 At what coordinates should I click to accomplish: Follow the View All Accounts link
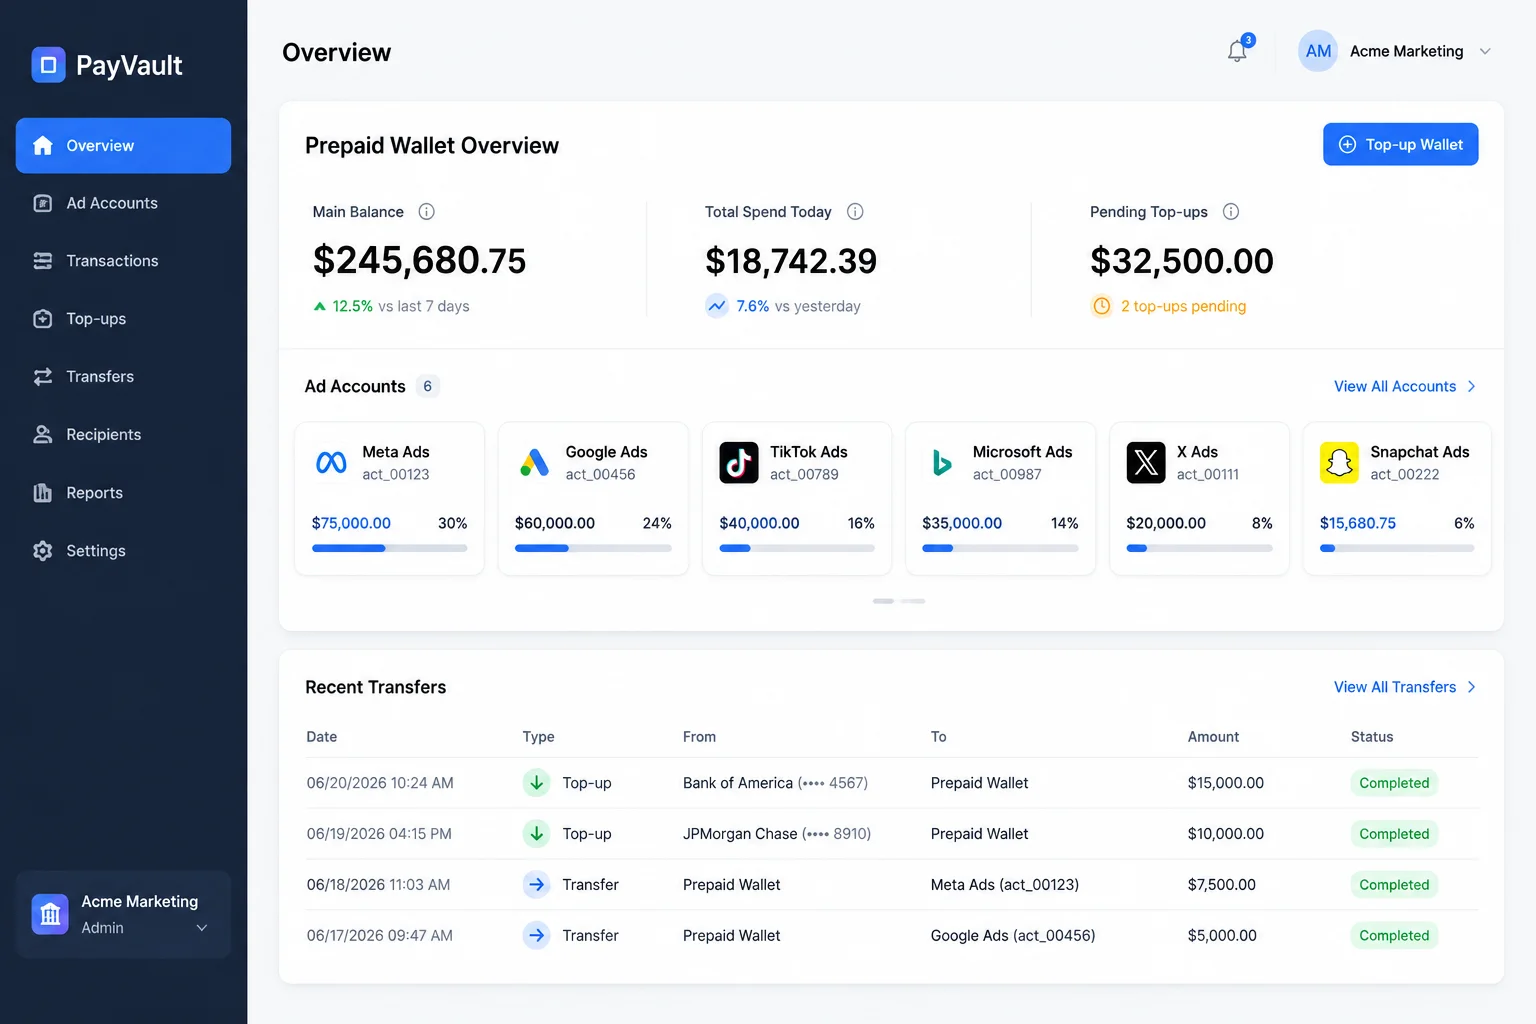pyautogui.click(x=1405, y=387)
